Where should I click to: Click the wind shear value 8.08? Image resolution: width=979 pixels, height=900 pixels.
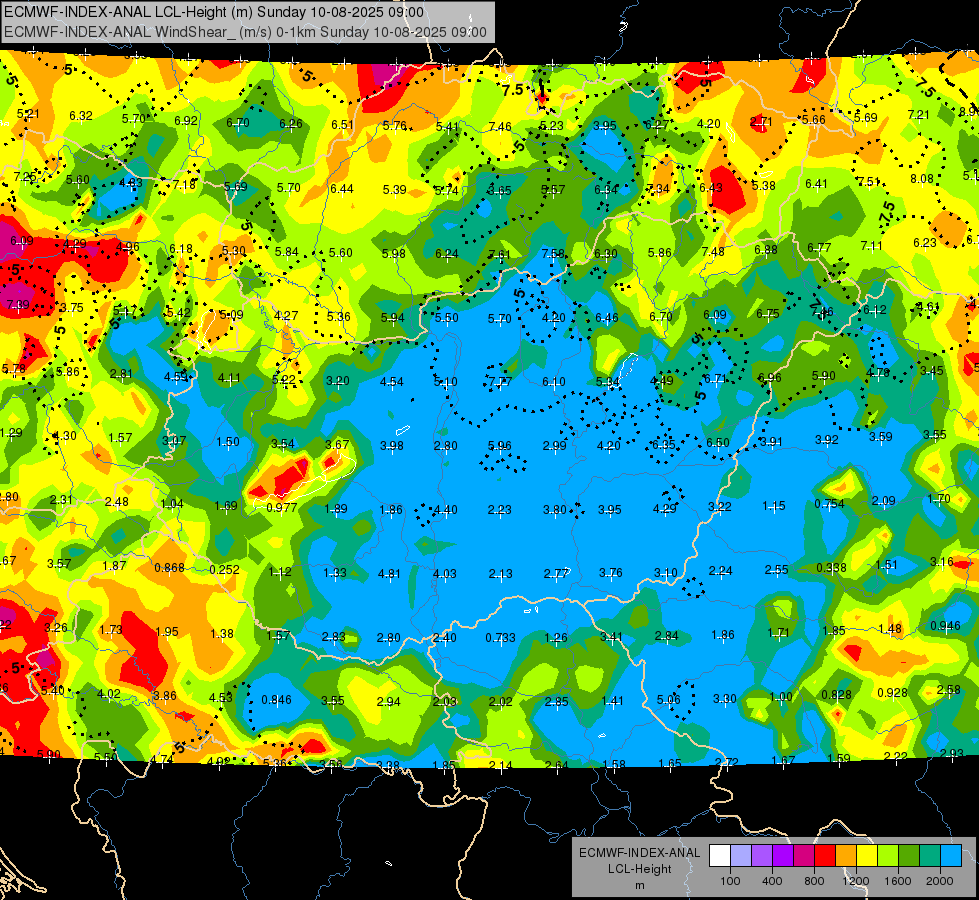tap(922, 179)
